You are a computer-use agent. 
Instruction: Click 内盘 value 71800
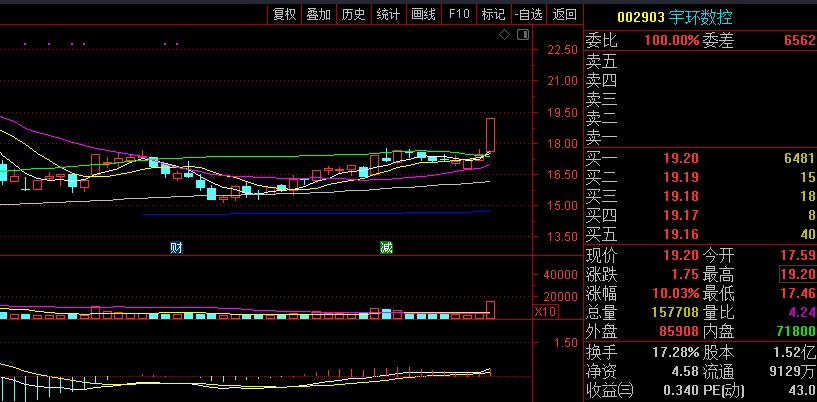coord(797,331)
